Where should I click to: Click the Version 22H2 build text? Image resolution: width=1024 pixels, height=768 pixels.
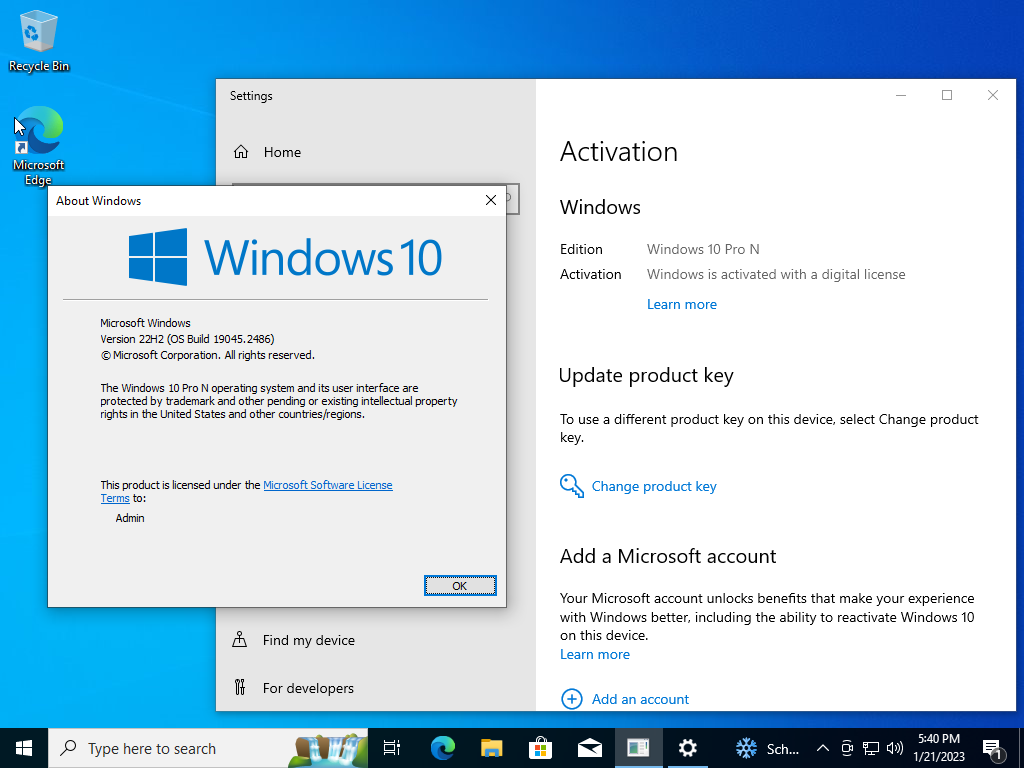187,339
